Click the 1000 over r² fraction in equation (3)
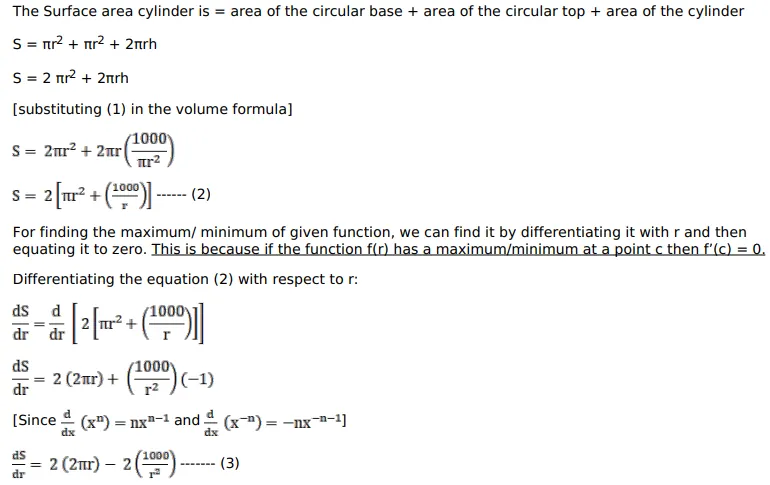 click(156, 463)
